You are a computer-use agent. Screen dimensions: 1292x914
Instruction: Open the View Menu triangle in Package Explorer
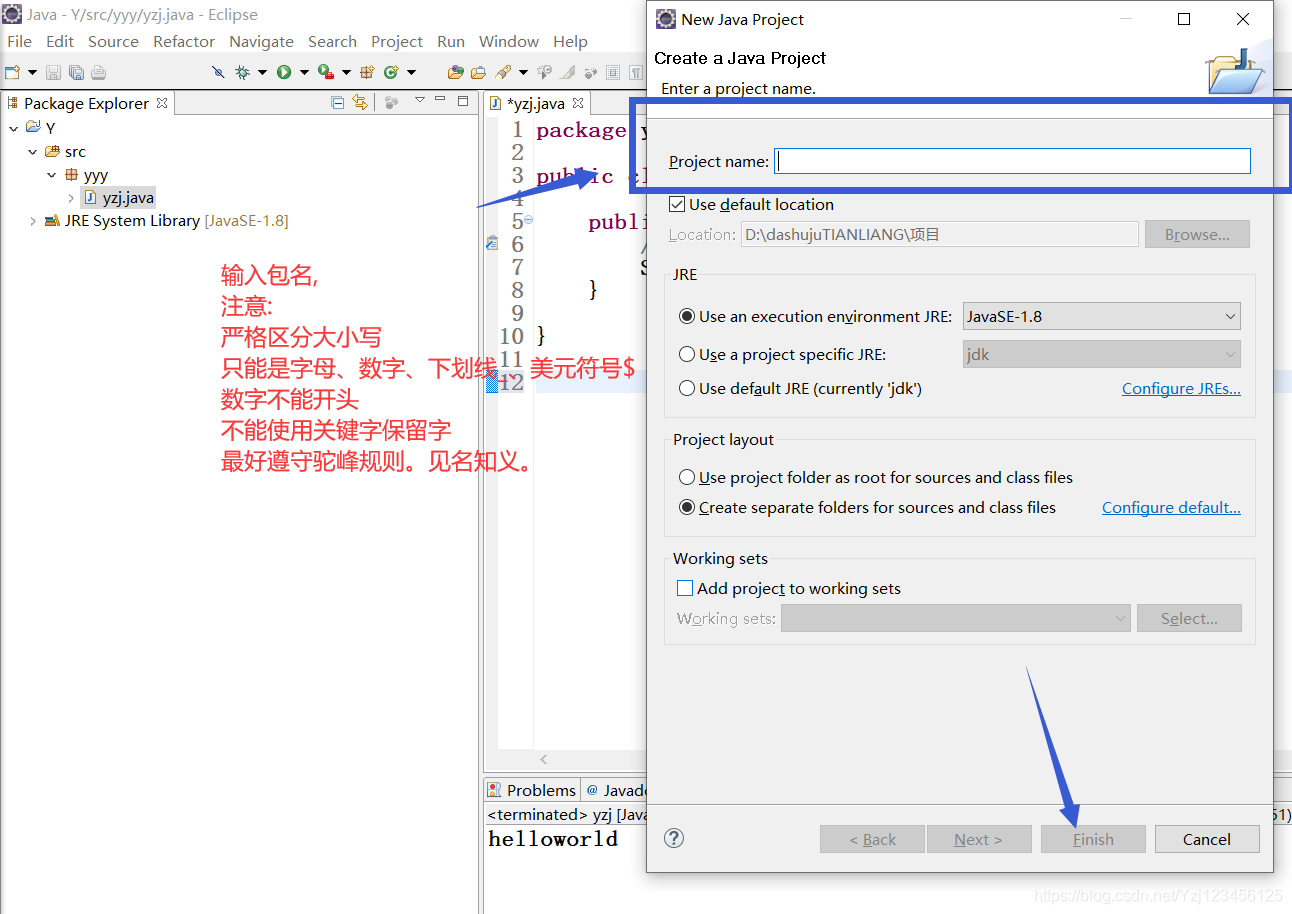click(420, 100)
